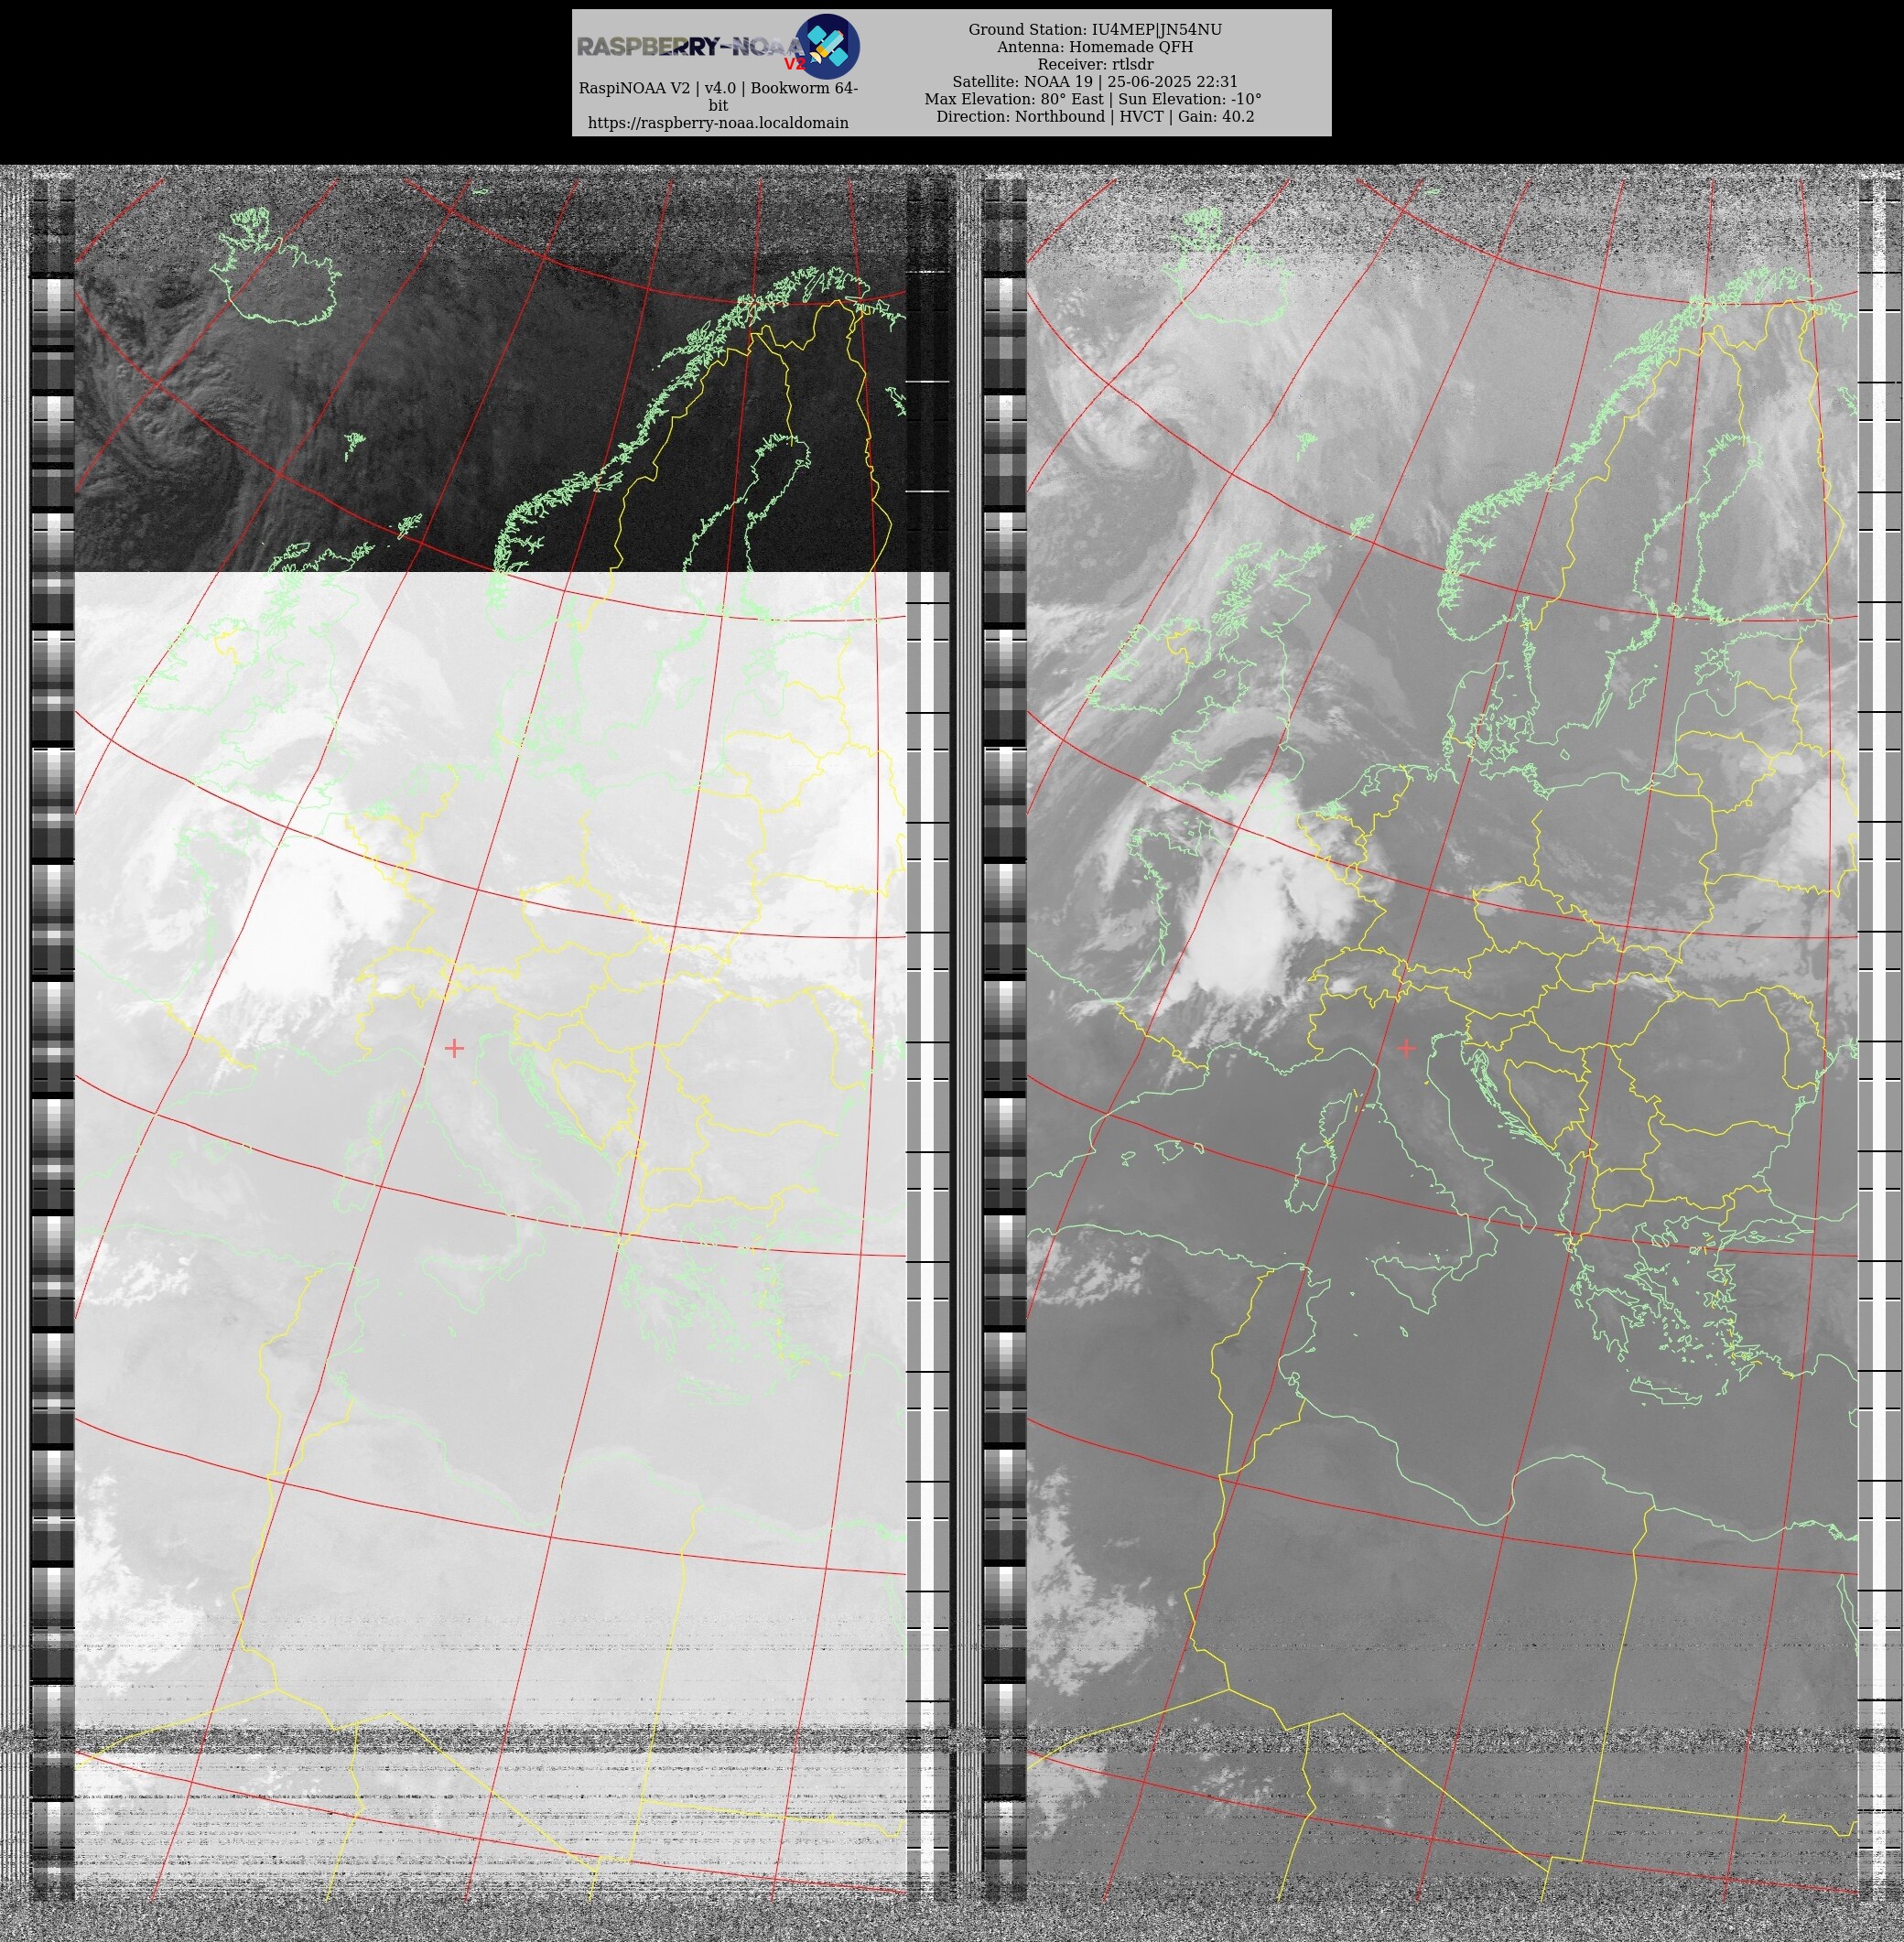
Task: Click the 'Max Elevation: 80° East' line
Action: click(1094, 99)
